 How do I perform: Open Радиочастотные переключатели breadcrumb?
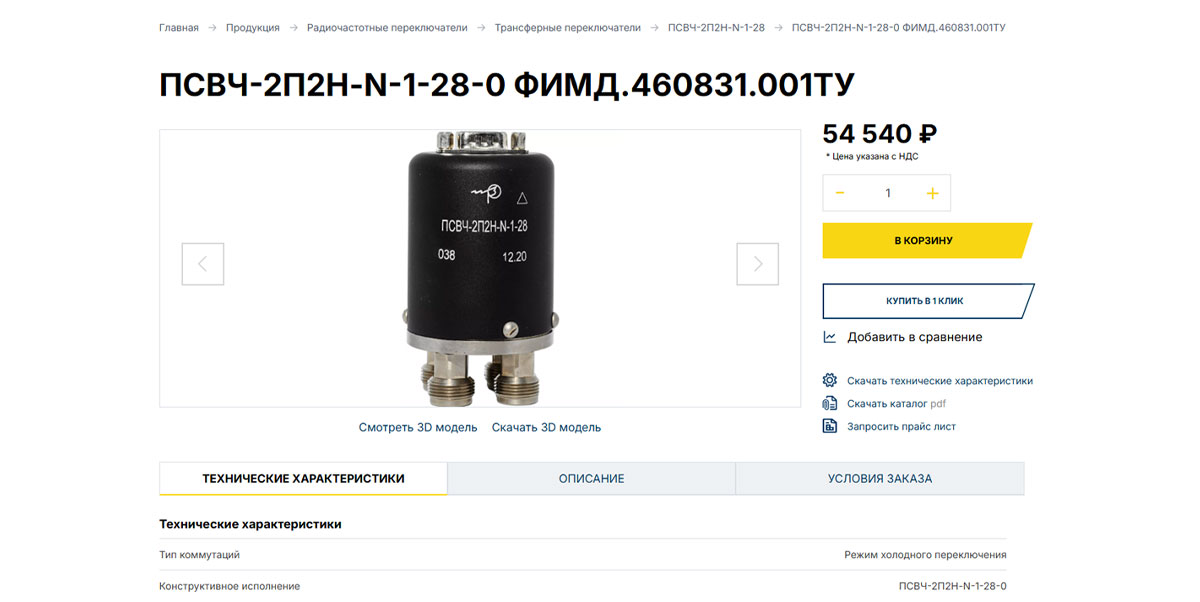[387, 27]
